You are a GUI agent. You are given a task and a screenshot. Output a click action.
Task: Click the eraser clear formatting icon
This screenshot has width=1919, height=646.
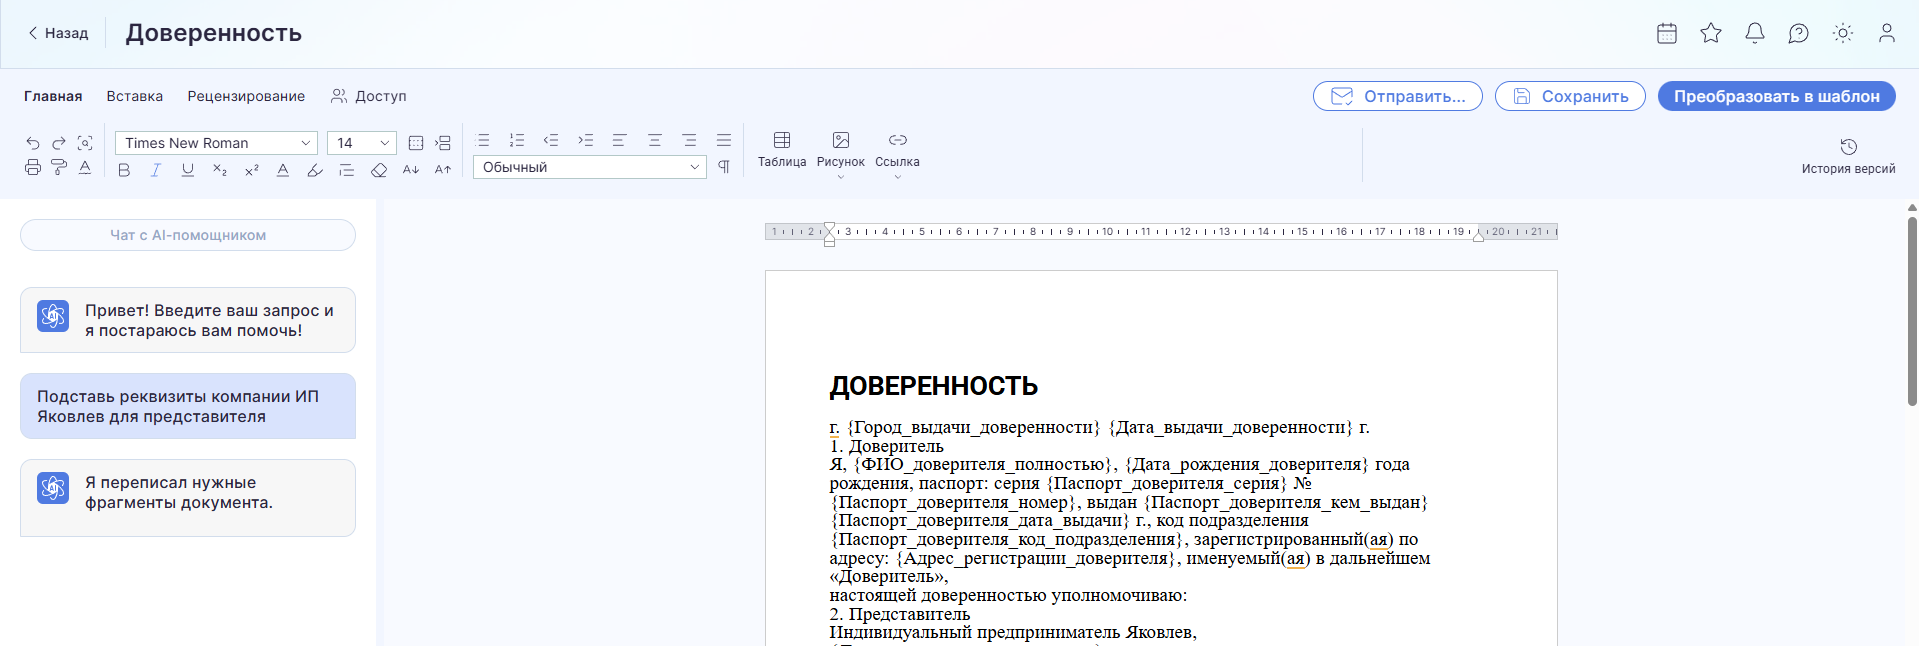pyautogui.click(x=379, y=170)
